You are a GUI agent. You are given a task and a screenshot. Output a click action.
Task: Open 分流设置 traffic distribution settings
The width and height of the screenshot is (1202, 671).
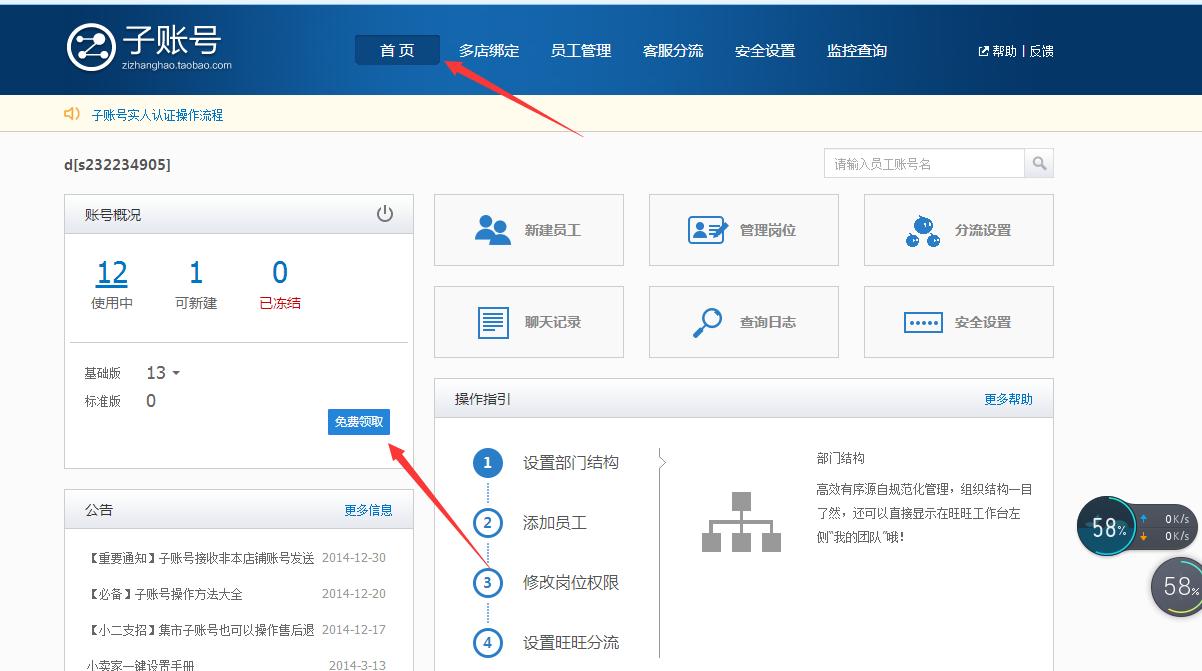[957, 229]
